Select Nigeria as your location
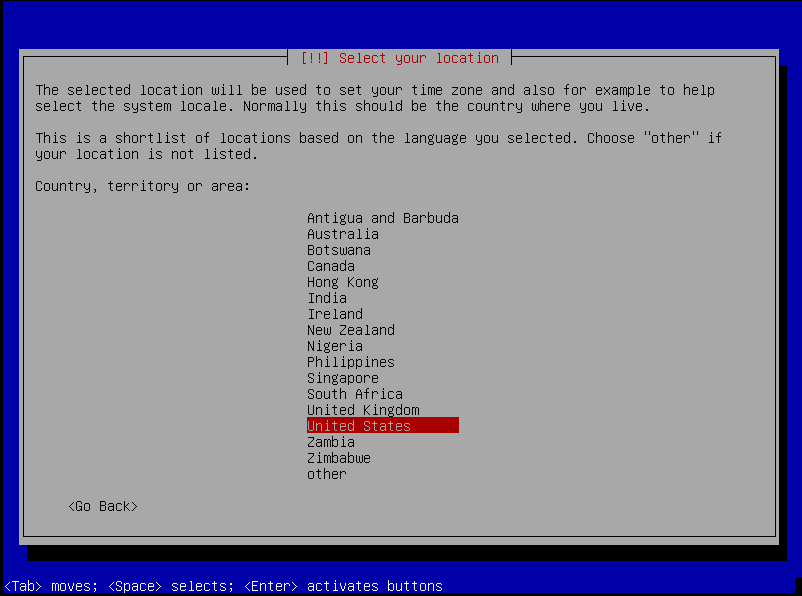This screenshot has width=802, height=596. click(334, 346)
